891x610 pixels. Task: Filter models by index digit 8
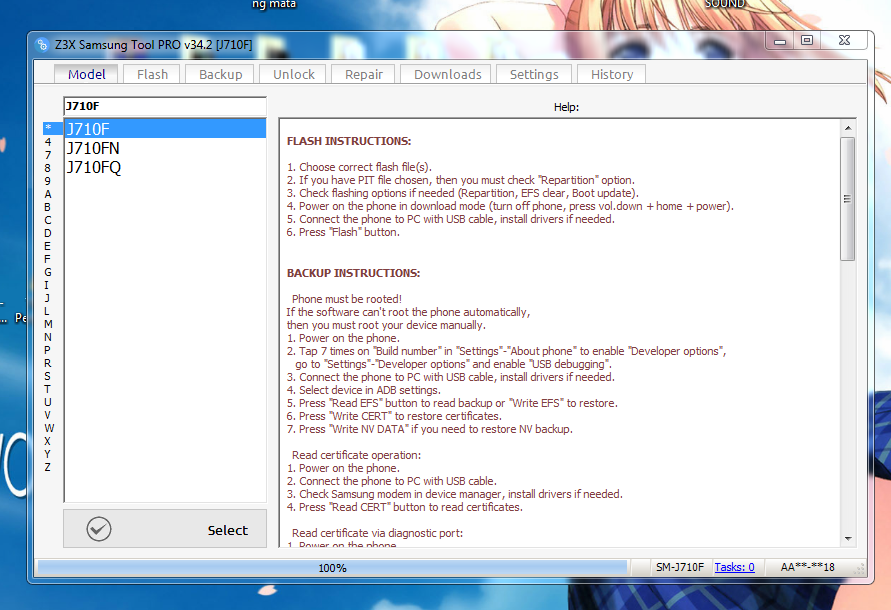(48, 168)
